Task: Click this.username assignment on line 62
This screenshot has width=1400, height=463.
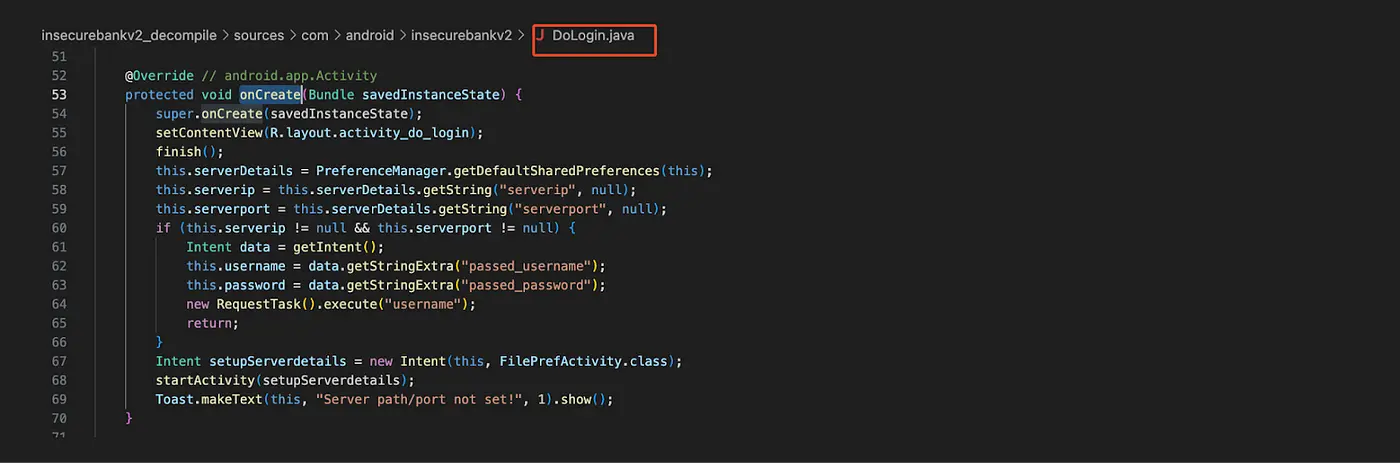Action: (236, 266)
